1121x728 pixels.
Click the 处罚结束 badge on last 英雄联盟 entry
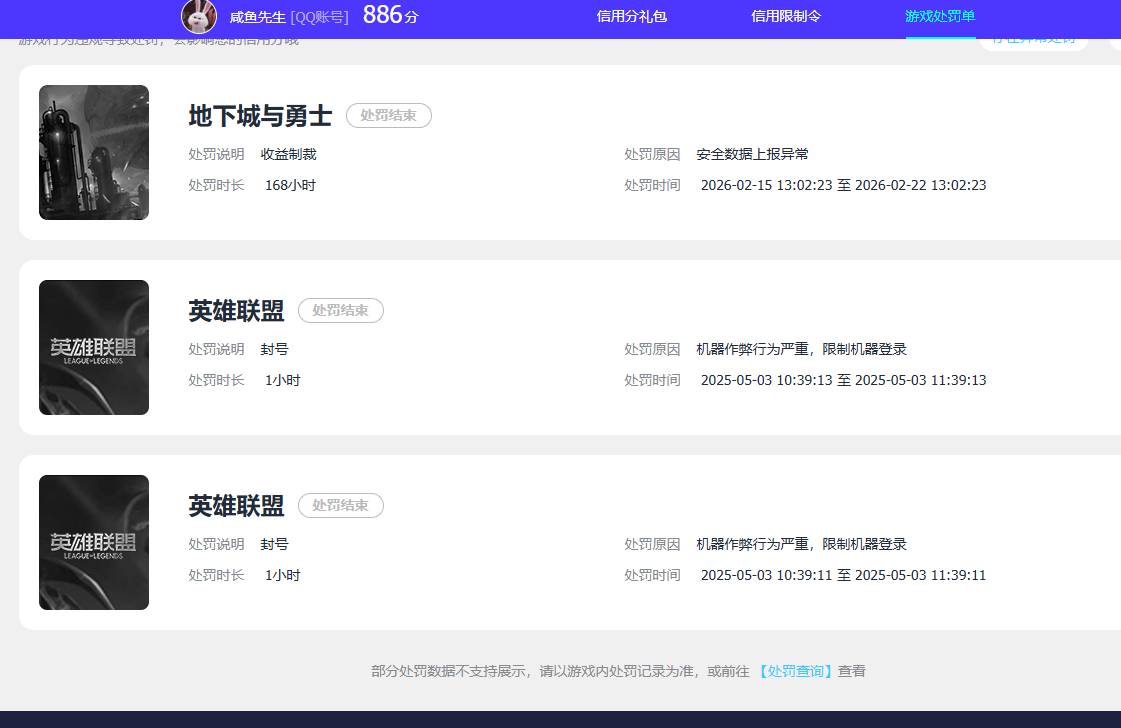coord(340,505)
